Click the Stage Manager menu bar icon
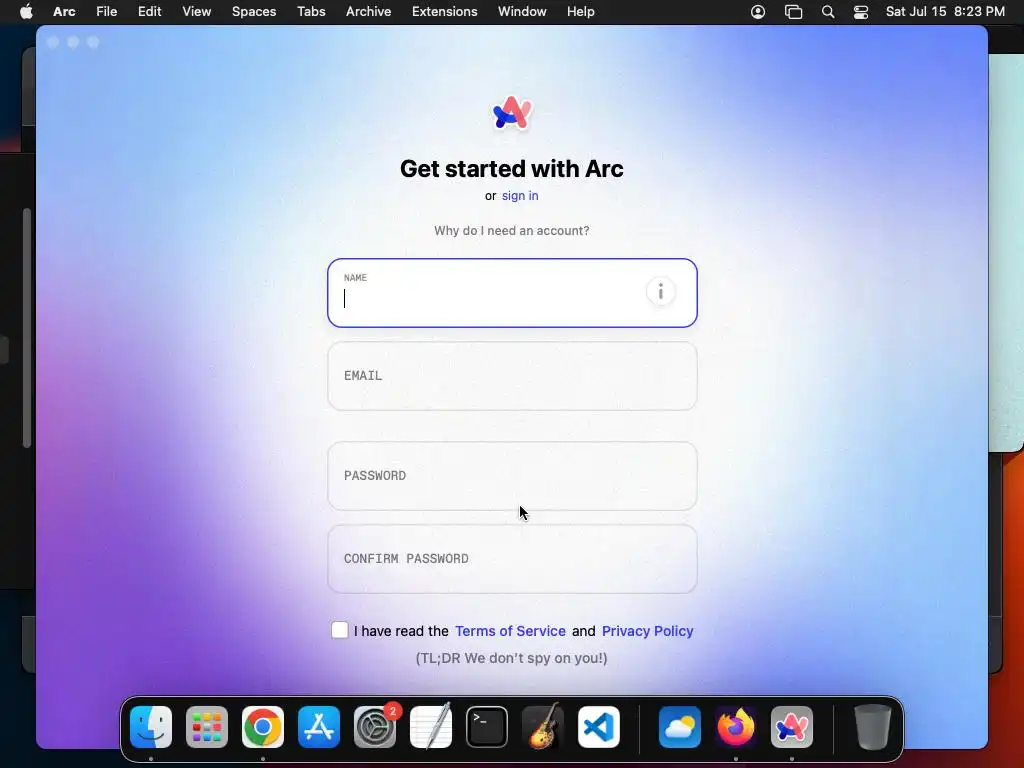The width and height of the screenshot is (1024, 768). pyautogui.click(x=793, y=12)
